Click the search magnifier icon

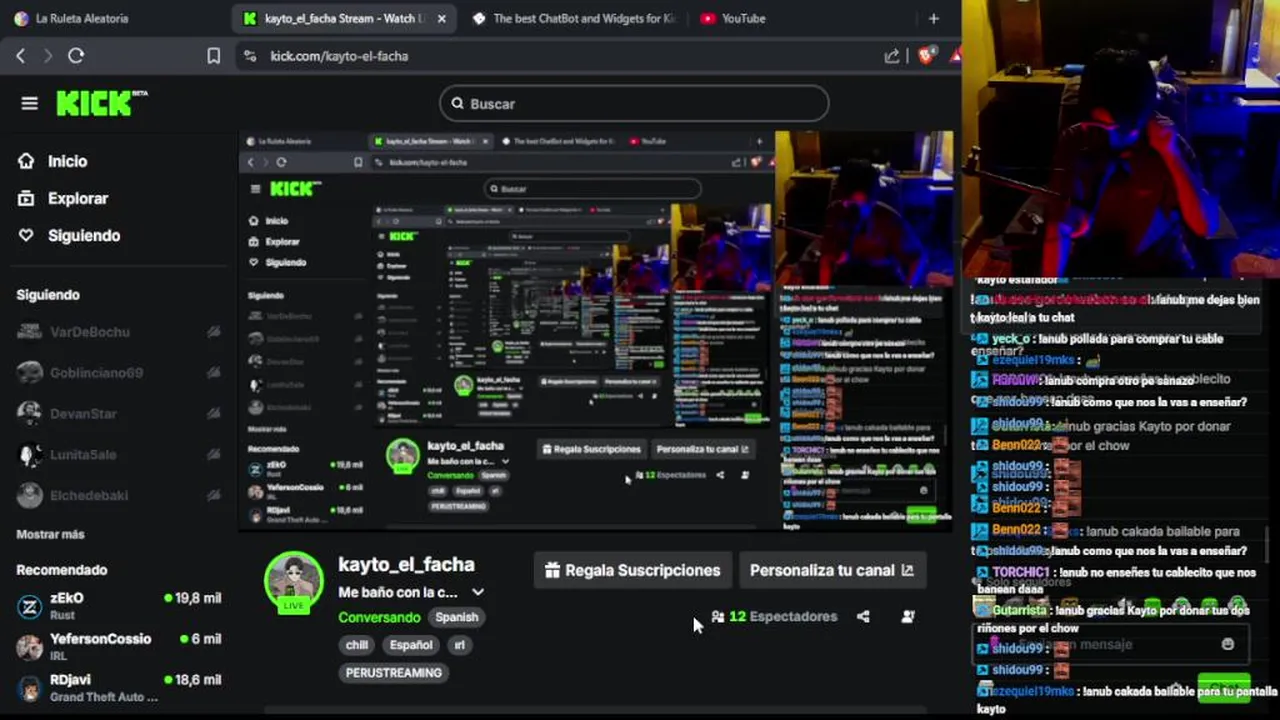(x=457, y=103)
